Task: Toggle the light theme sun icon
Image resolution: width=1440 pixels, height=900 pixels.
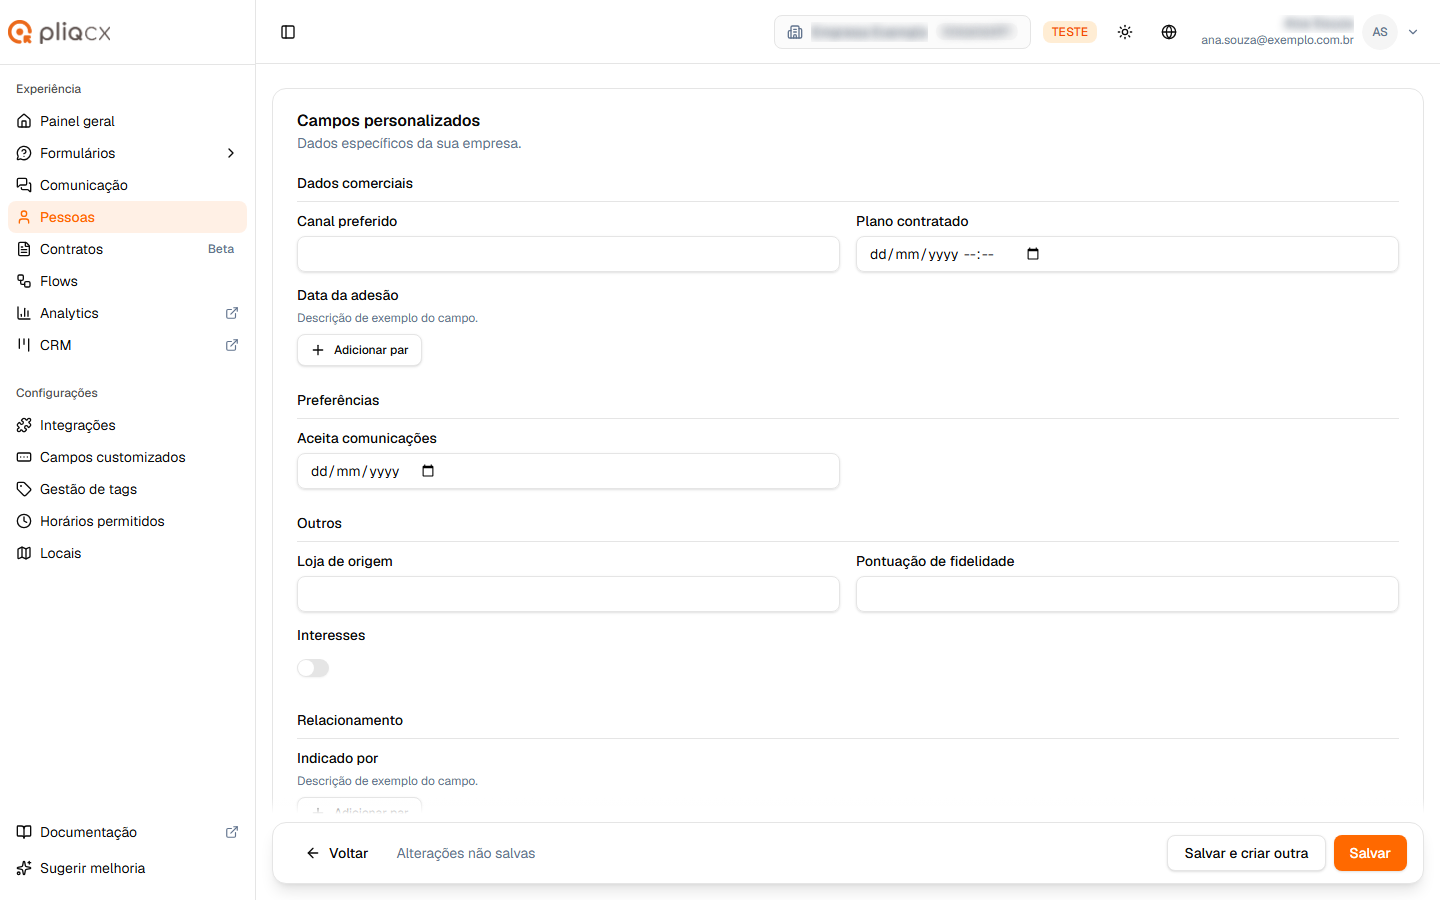Action: coord(1125,32)
